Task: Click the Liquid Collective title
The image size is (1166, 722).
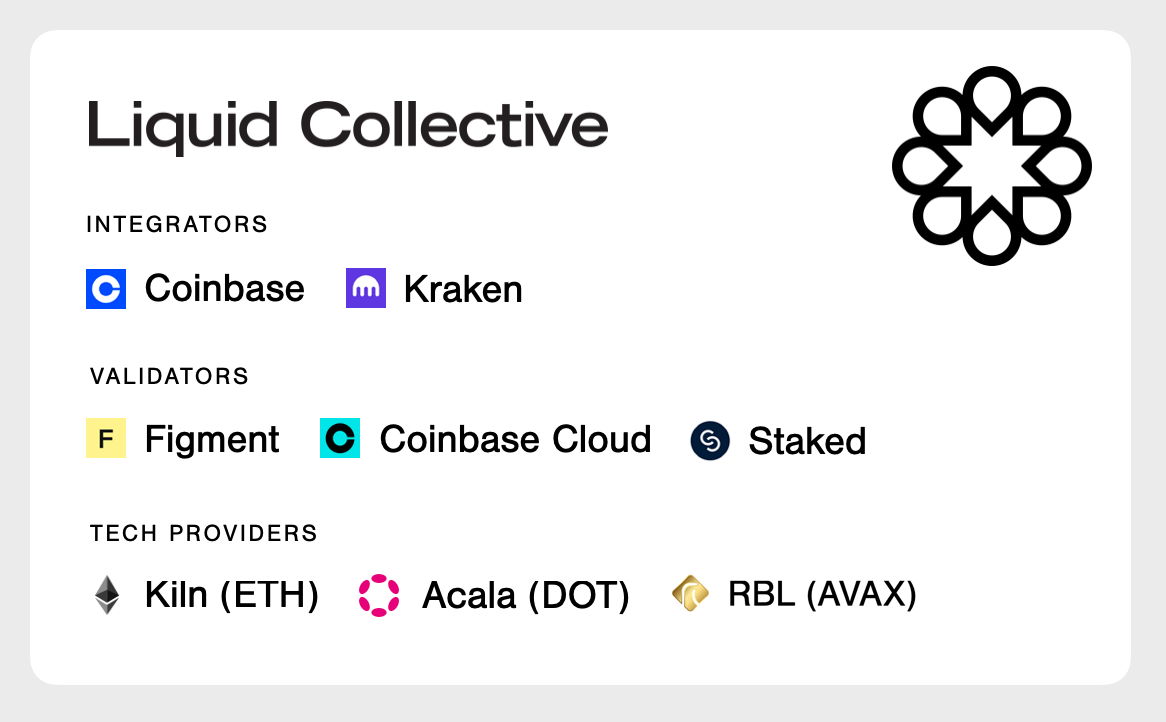Action: tap(348, 126)
